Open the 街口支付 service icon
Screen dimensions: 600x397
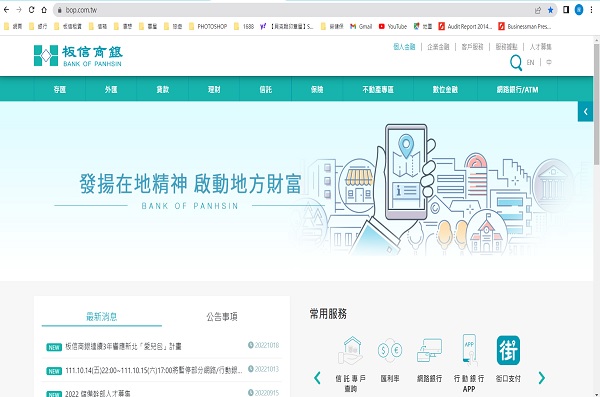[x=508, y=359]
